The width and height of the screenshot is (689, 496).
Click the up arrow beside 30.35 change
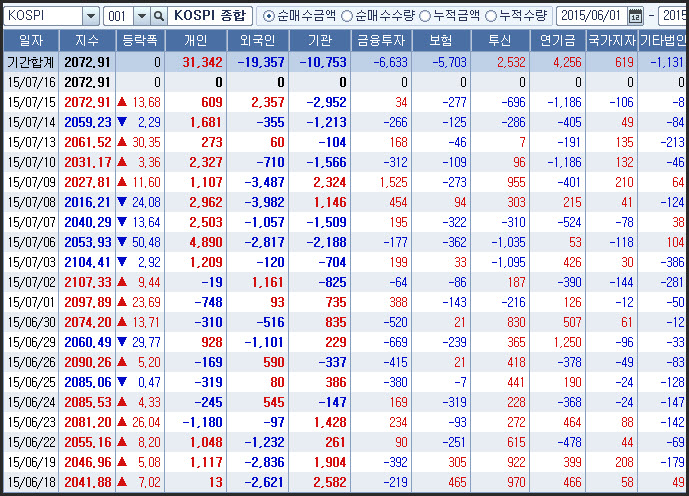pos(122,142)
